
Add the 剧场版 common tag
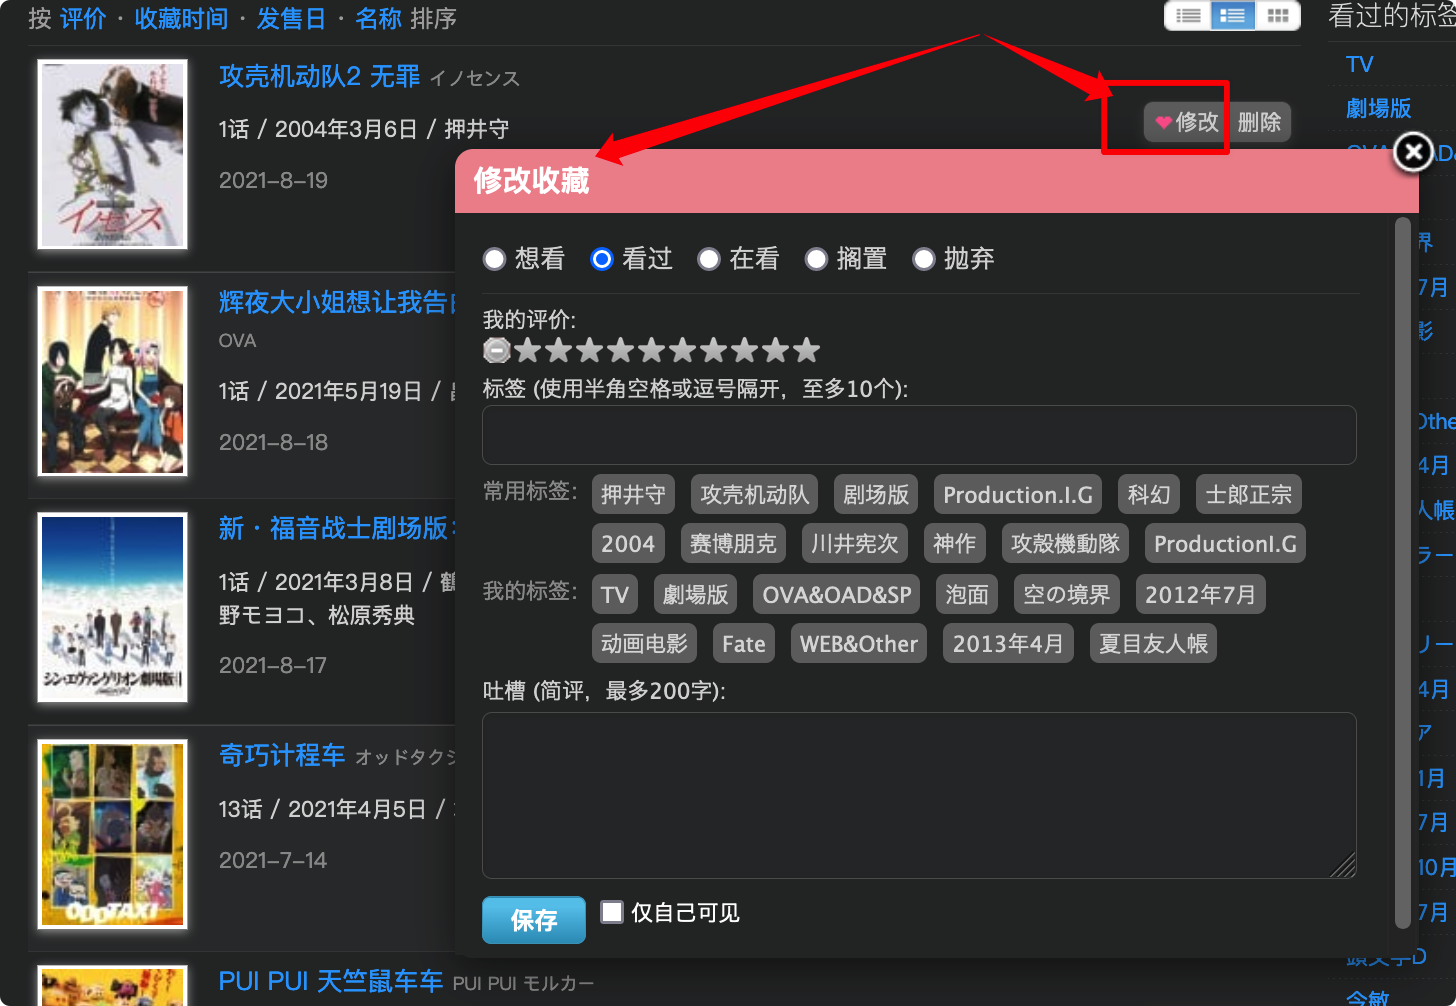coord(876,495)
